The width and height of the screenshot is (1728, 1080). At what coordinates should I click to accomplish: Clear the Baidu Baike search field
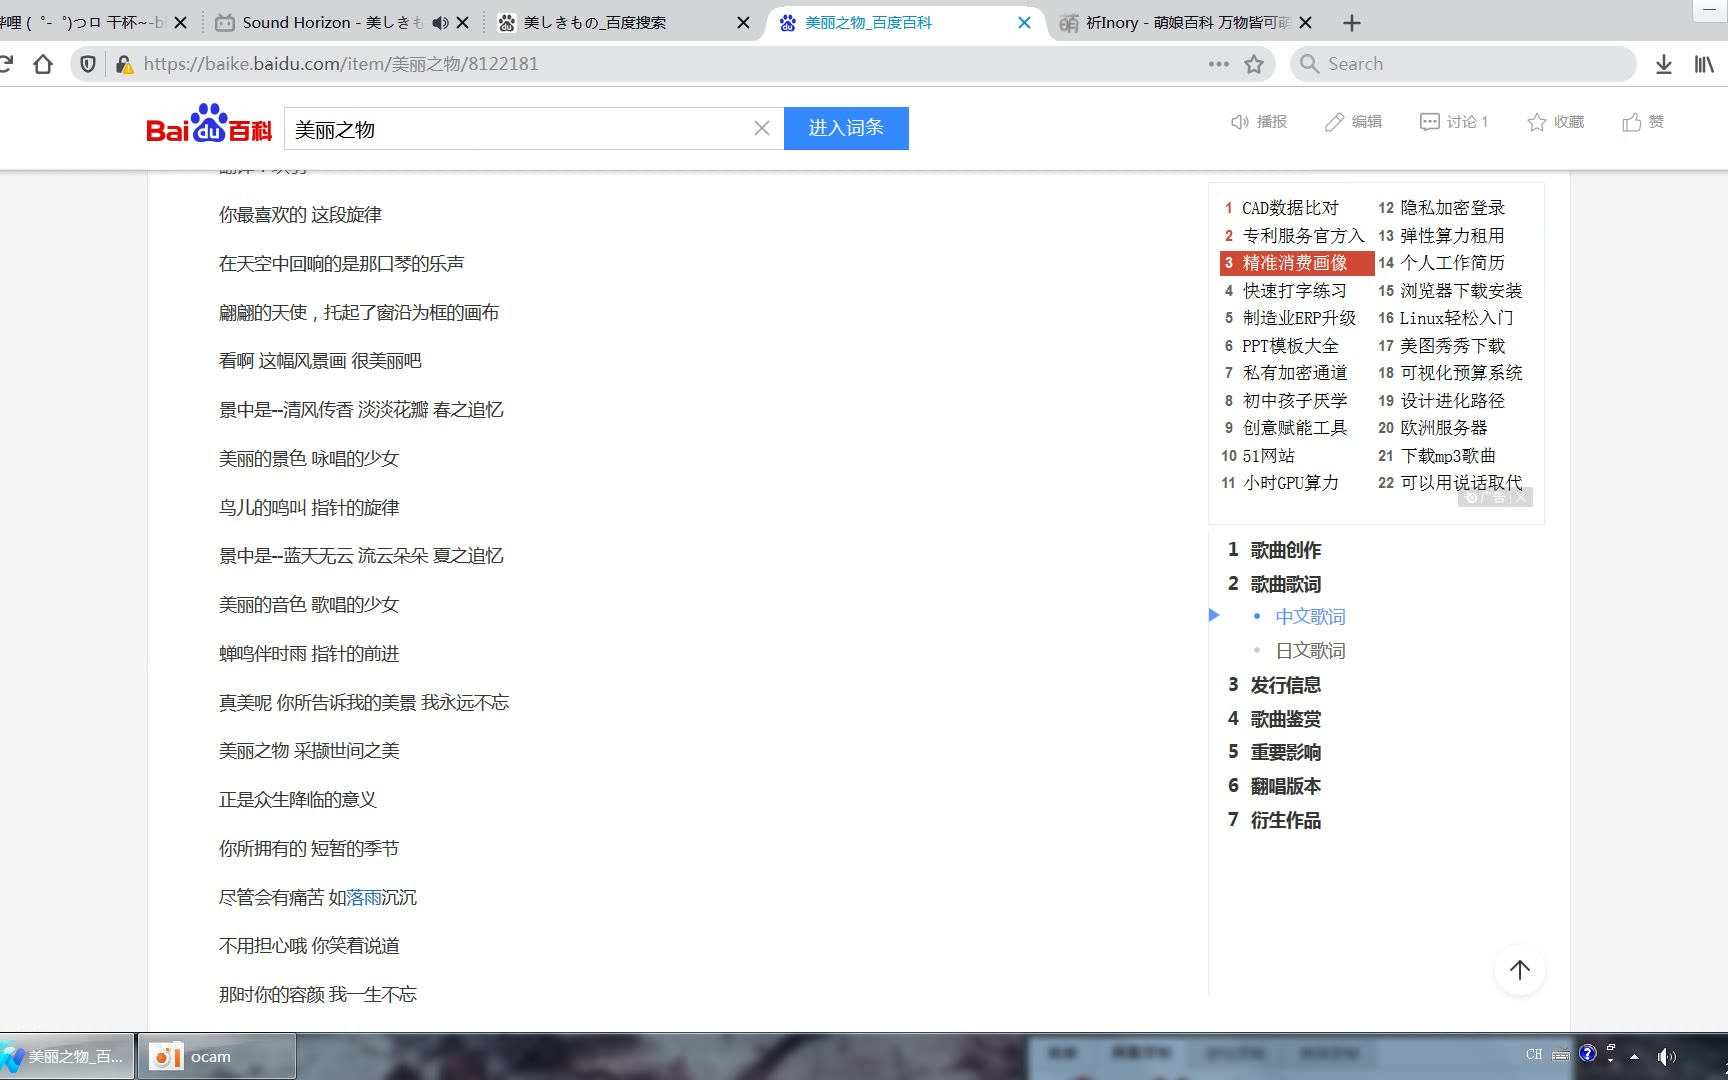tap(762, 128)
